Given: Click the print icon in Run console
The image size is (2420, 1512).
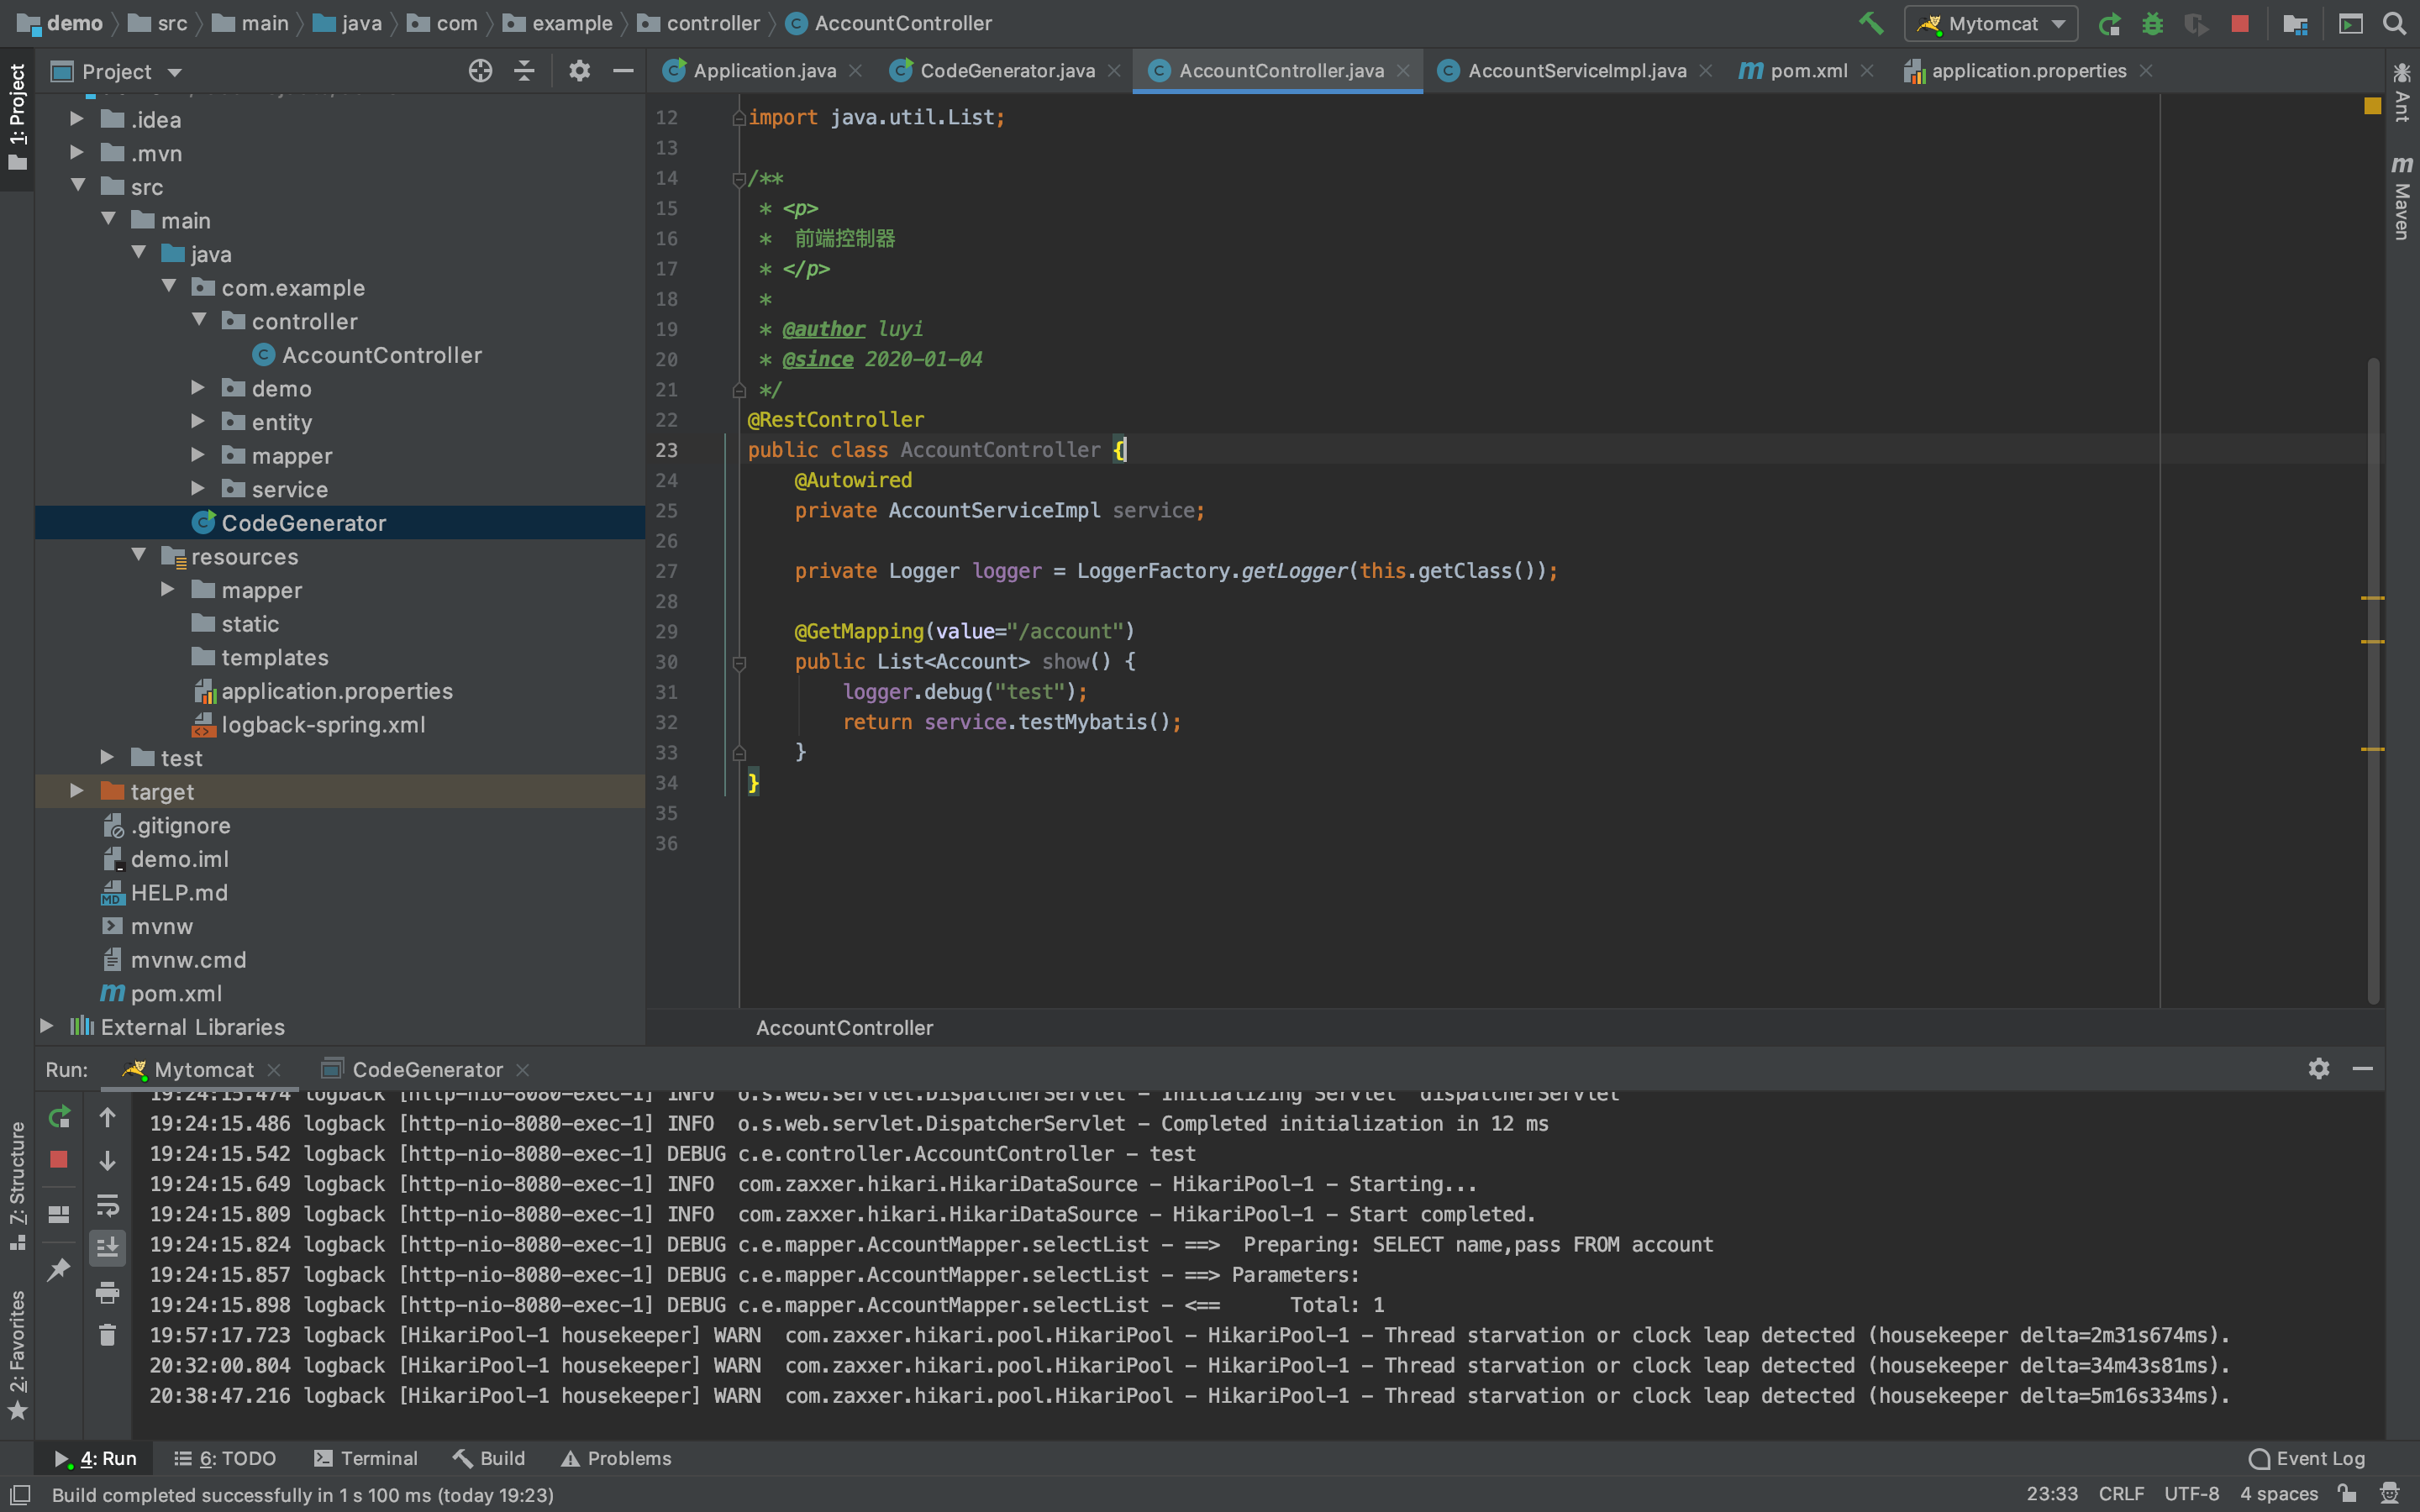Looking at the screenshot, I should pyautogui.click(x=107, y=1292).
